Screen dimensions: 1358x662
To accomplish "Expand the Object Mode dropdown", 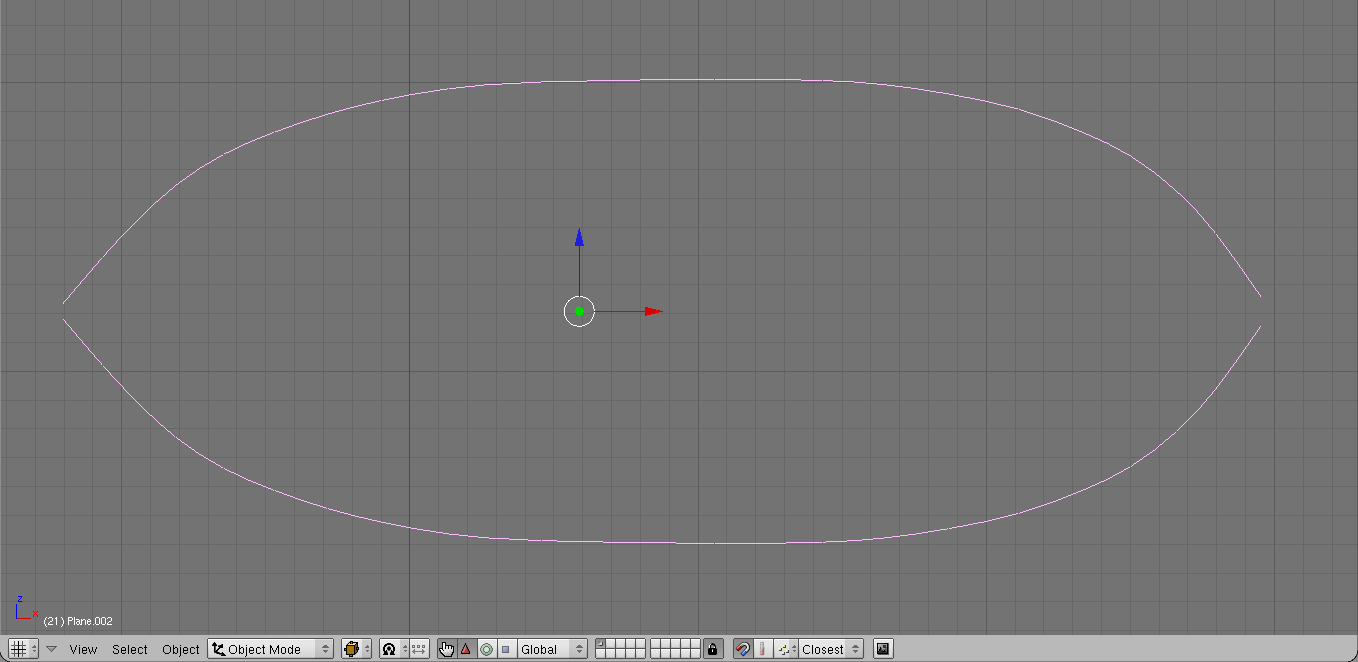I will pos(271,649).
